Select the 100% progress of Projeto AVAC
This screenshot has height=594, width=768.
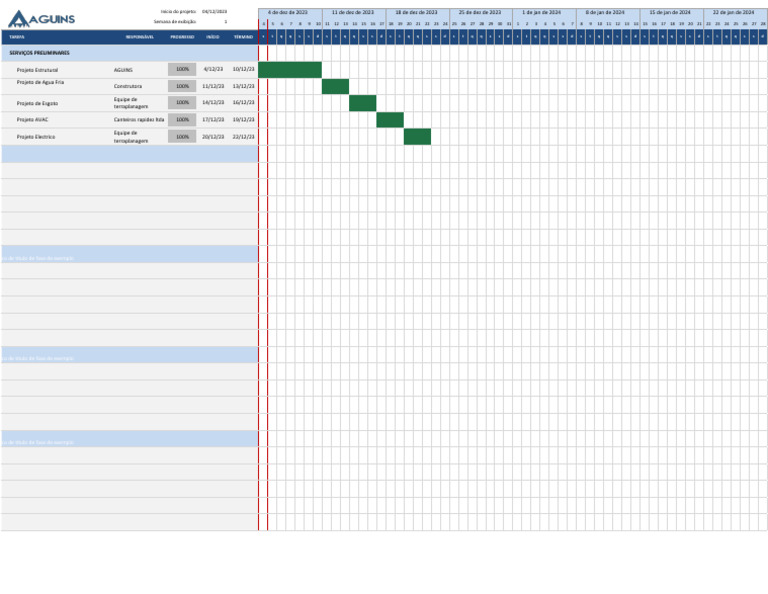(182, 119)
